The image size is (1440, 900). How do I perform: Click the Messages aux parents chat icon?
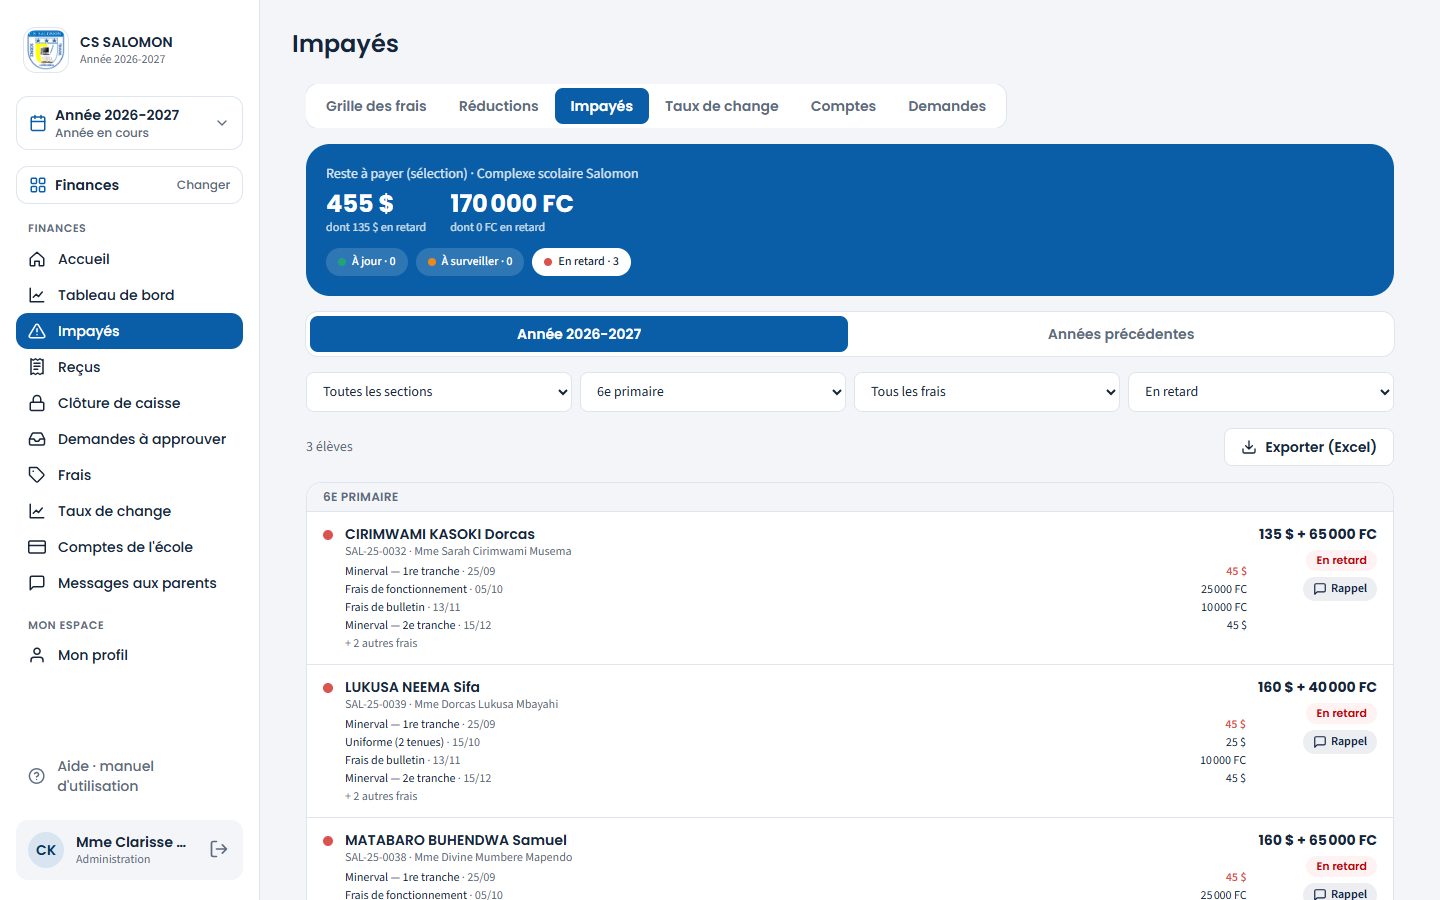tap(37, 583)
